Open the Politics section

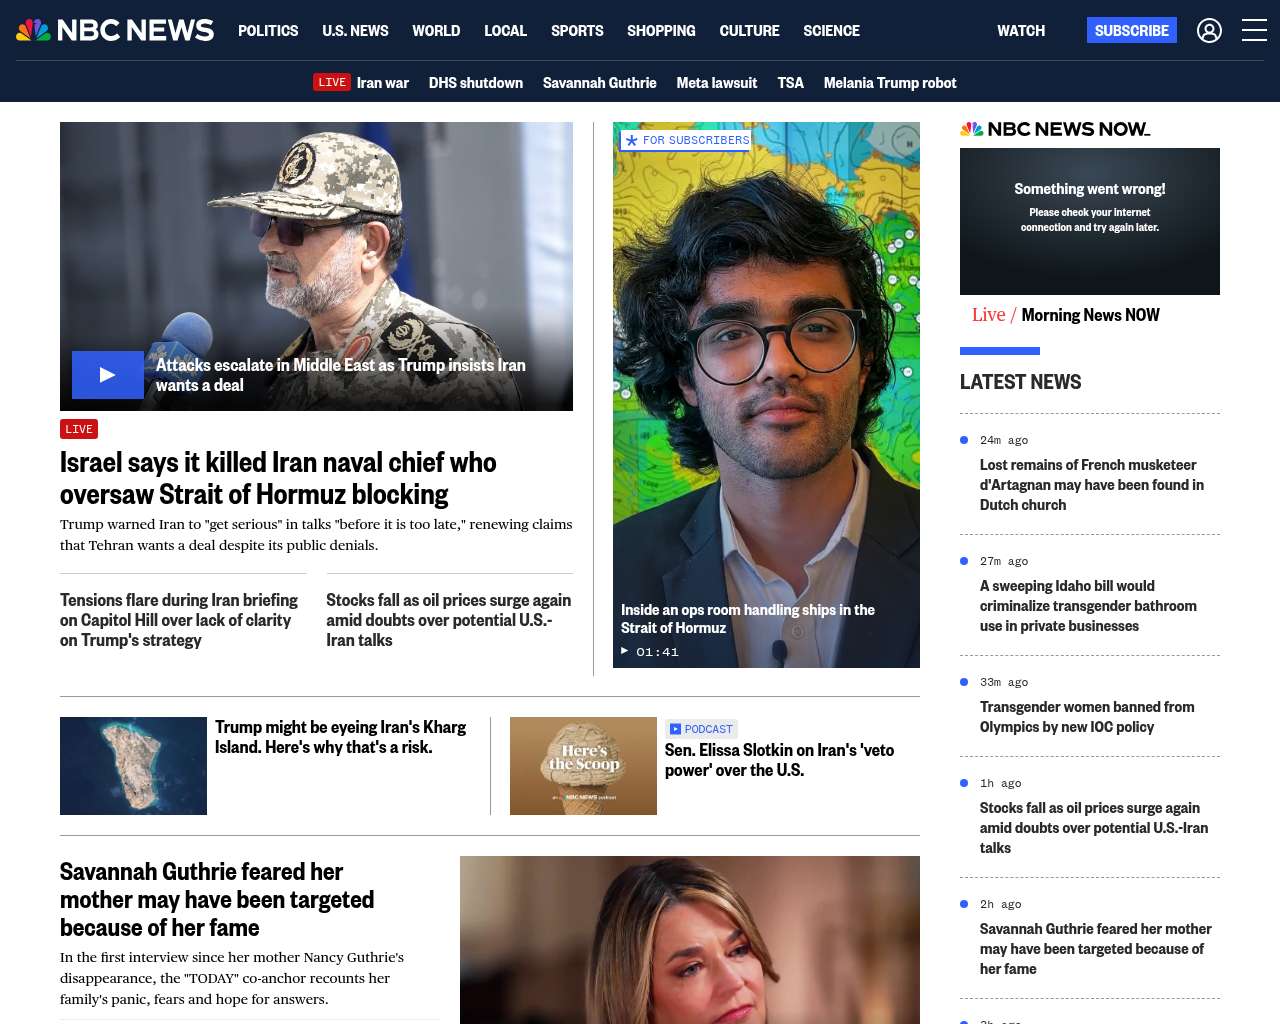pos(268,31)
